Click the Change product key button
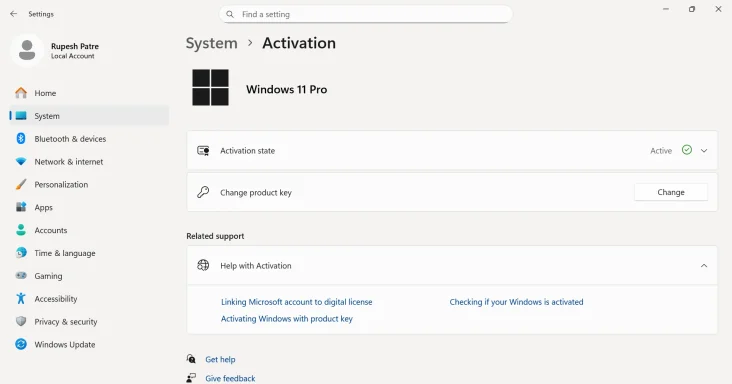This screenshot has width=732, height=384. tap(671, 192)
